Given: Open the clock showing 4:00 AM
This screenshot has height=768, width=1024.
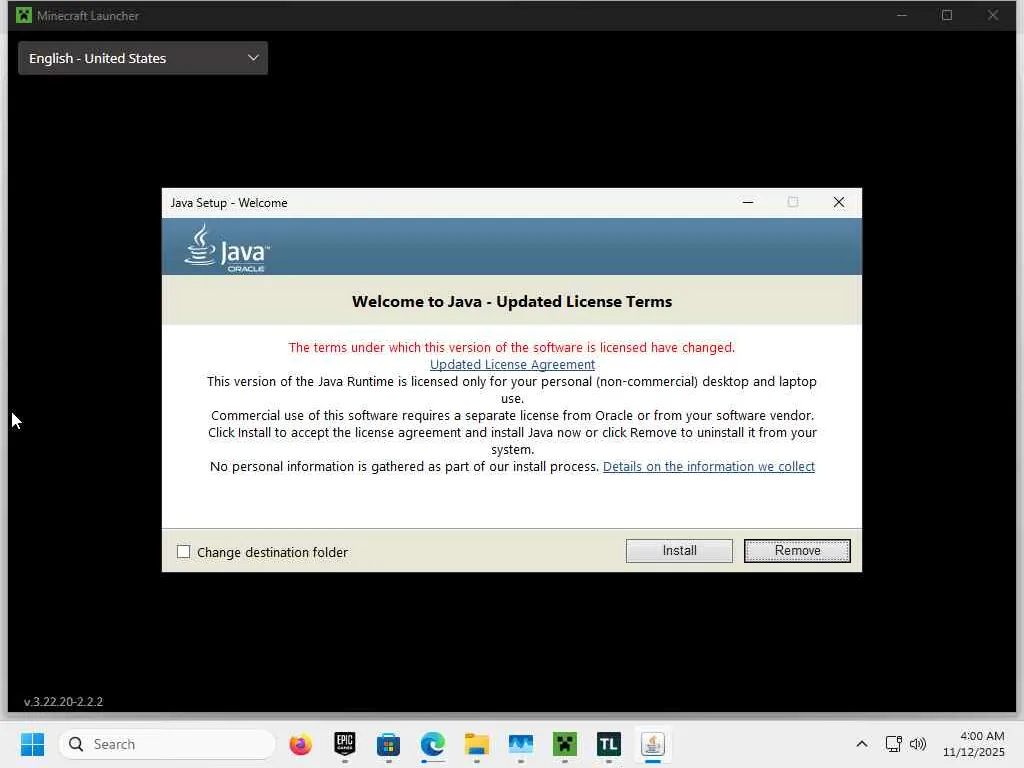Looking at the screenshot, I should (x=974, y=744).
